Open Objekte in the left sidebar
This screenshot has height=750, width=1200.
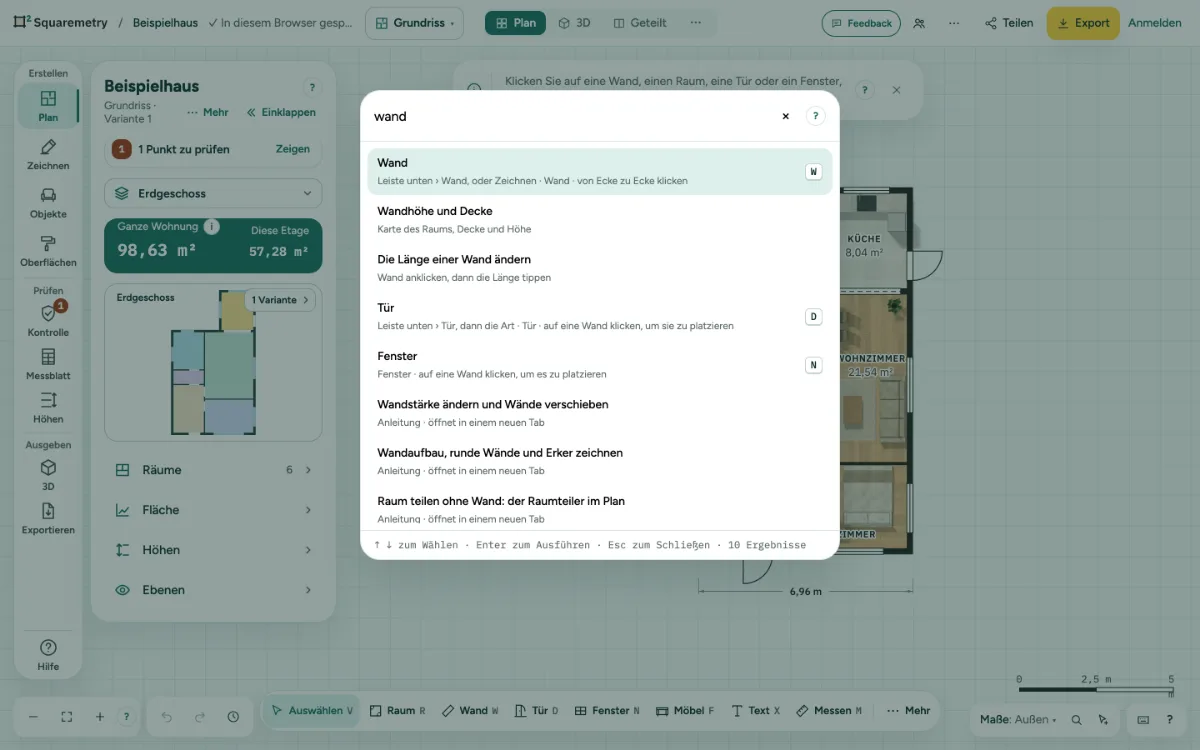point(48,203)
